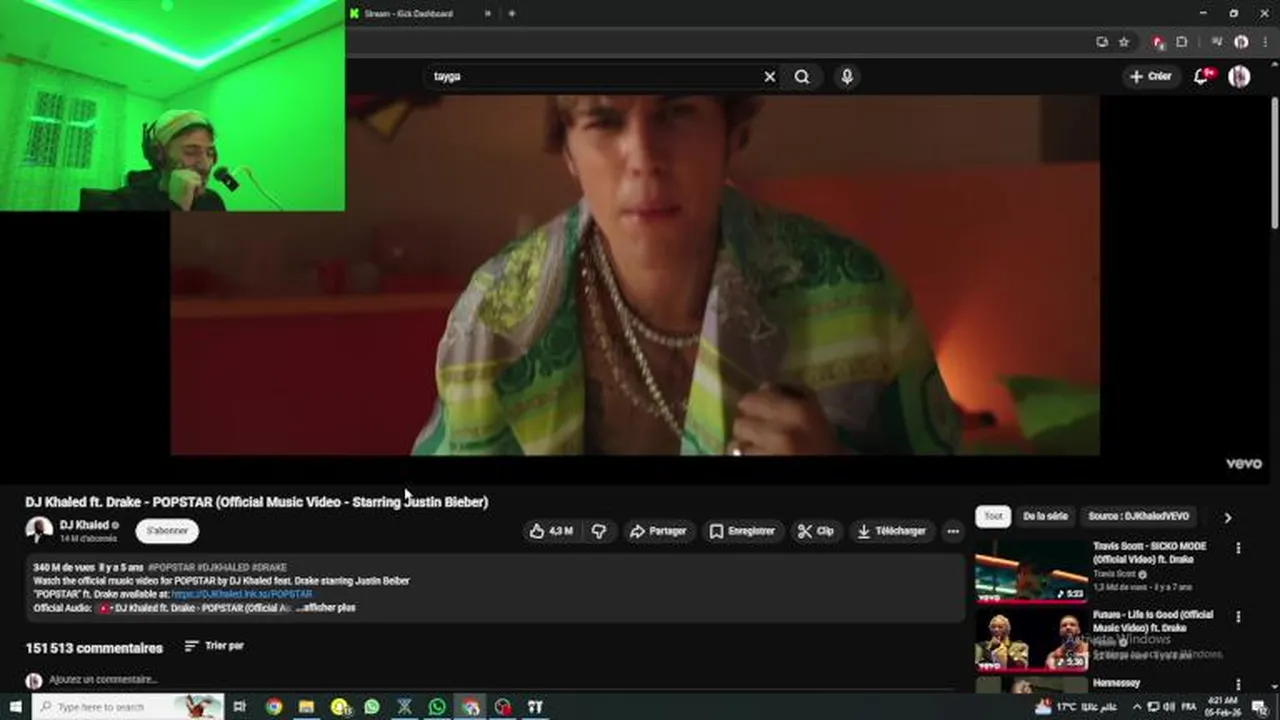Open options menu for the Life Is Good video
This screenshot has height=720, width=1280.
tap(1238, 617)
